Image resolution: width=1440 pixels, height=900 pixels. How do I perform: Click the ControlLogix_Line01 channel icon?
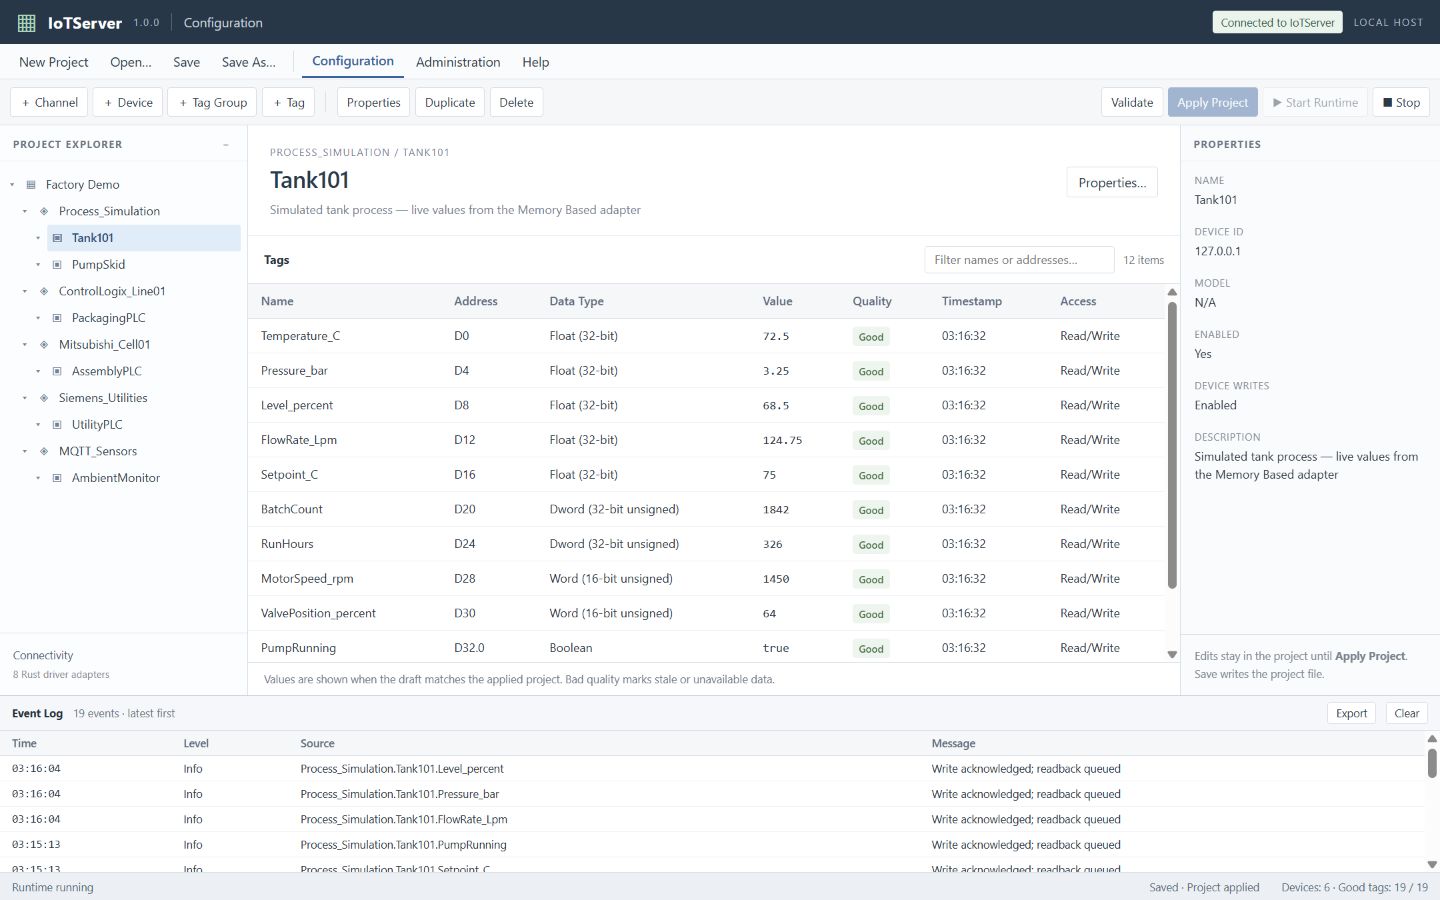(44, 291)
